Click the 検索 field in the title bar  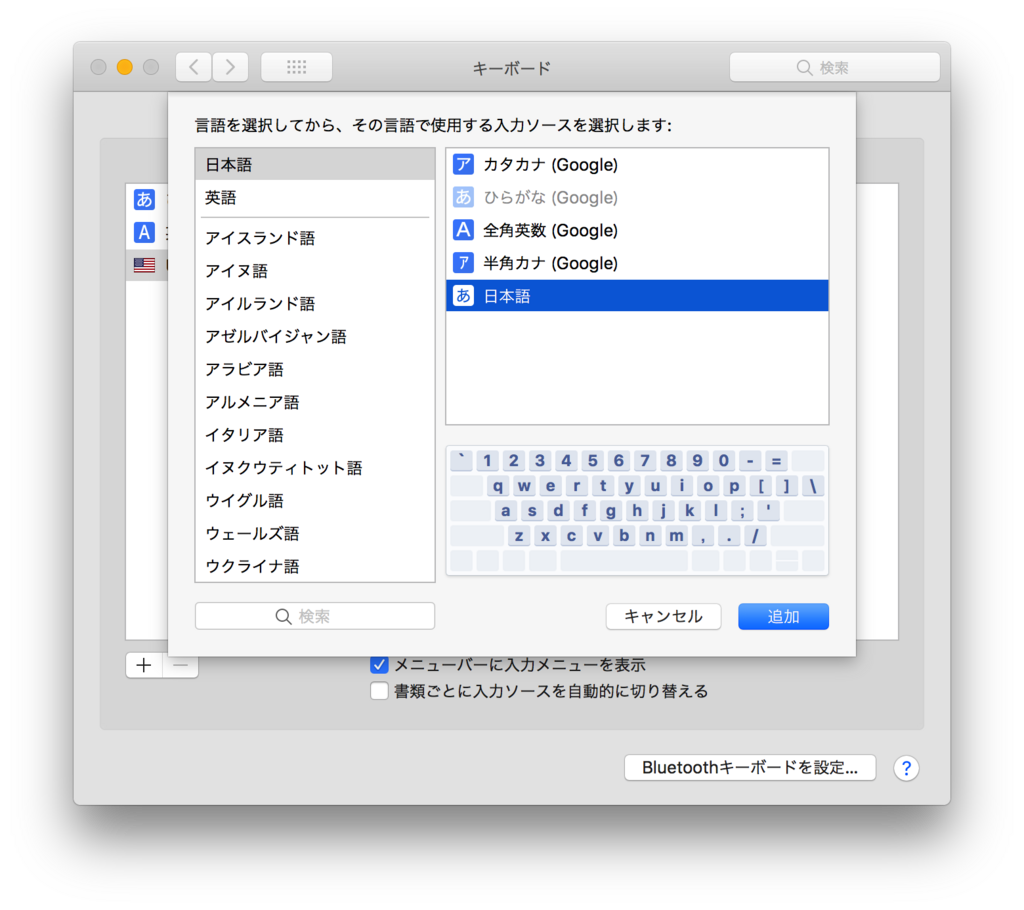point(835,66)
